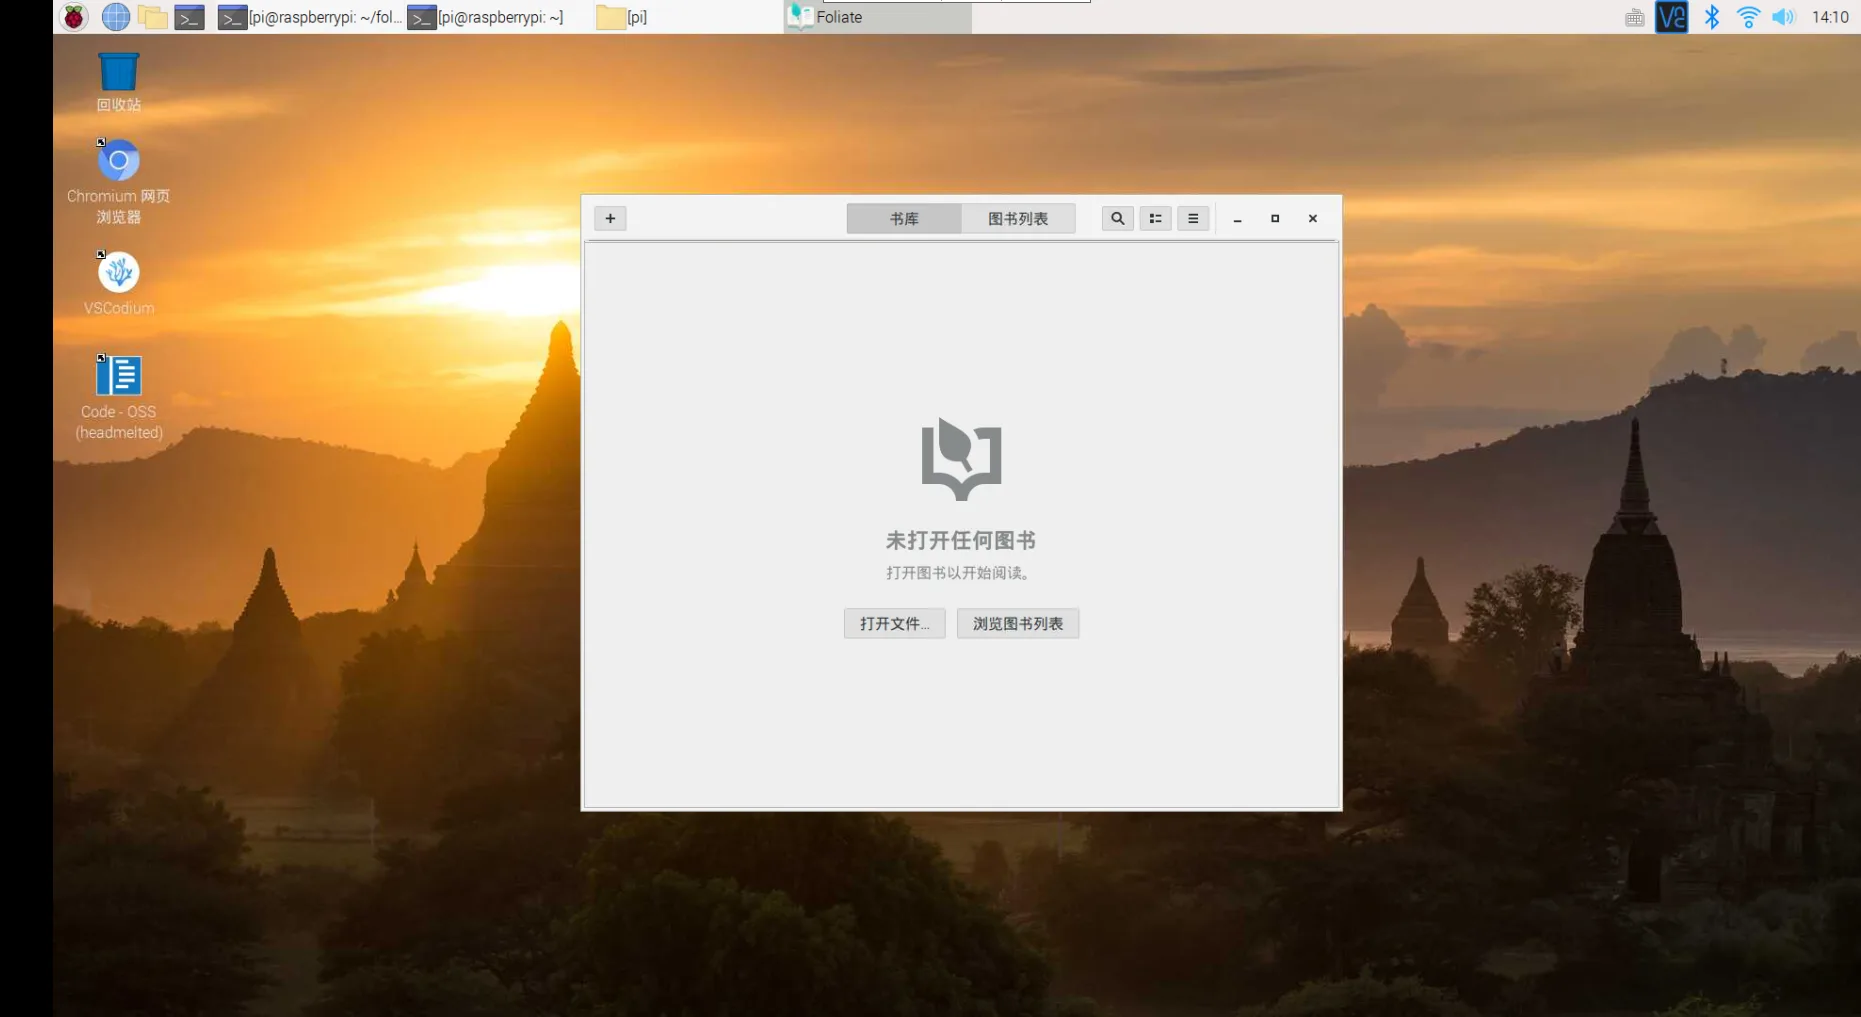Open the file manager from taskbar

pos(152,17)
